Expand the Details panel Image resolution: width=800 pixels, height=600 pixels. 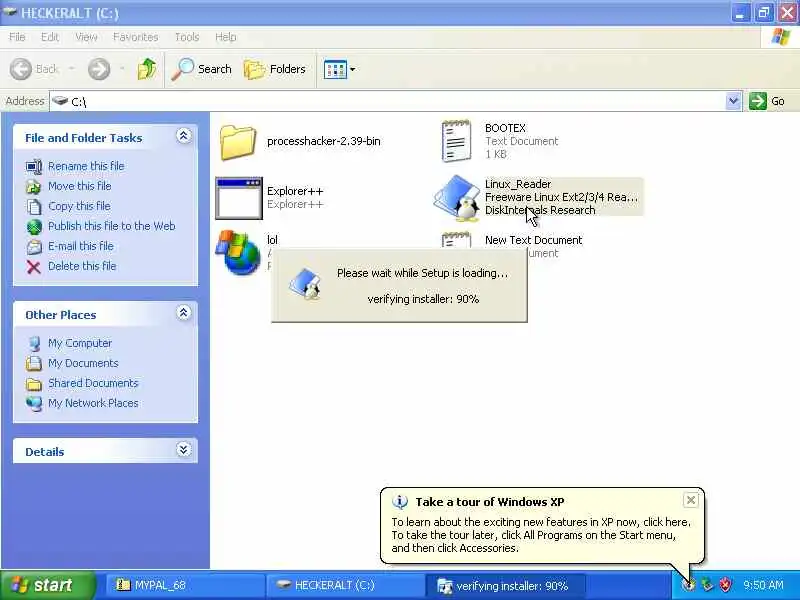[184, 449]
